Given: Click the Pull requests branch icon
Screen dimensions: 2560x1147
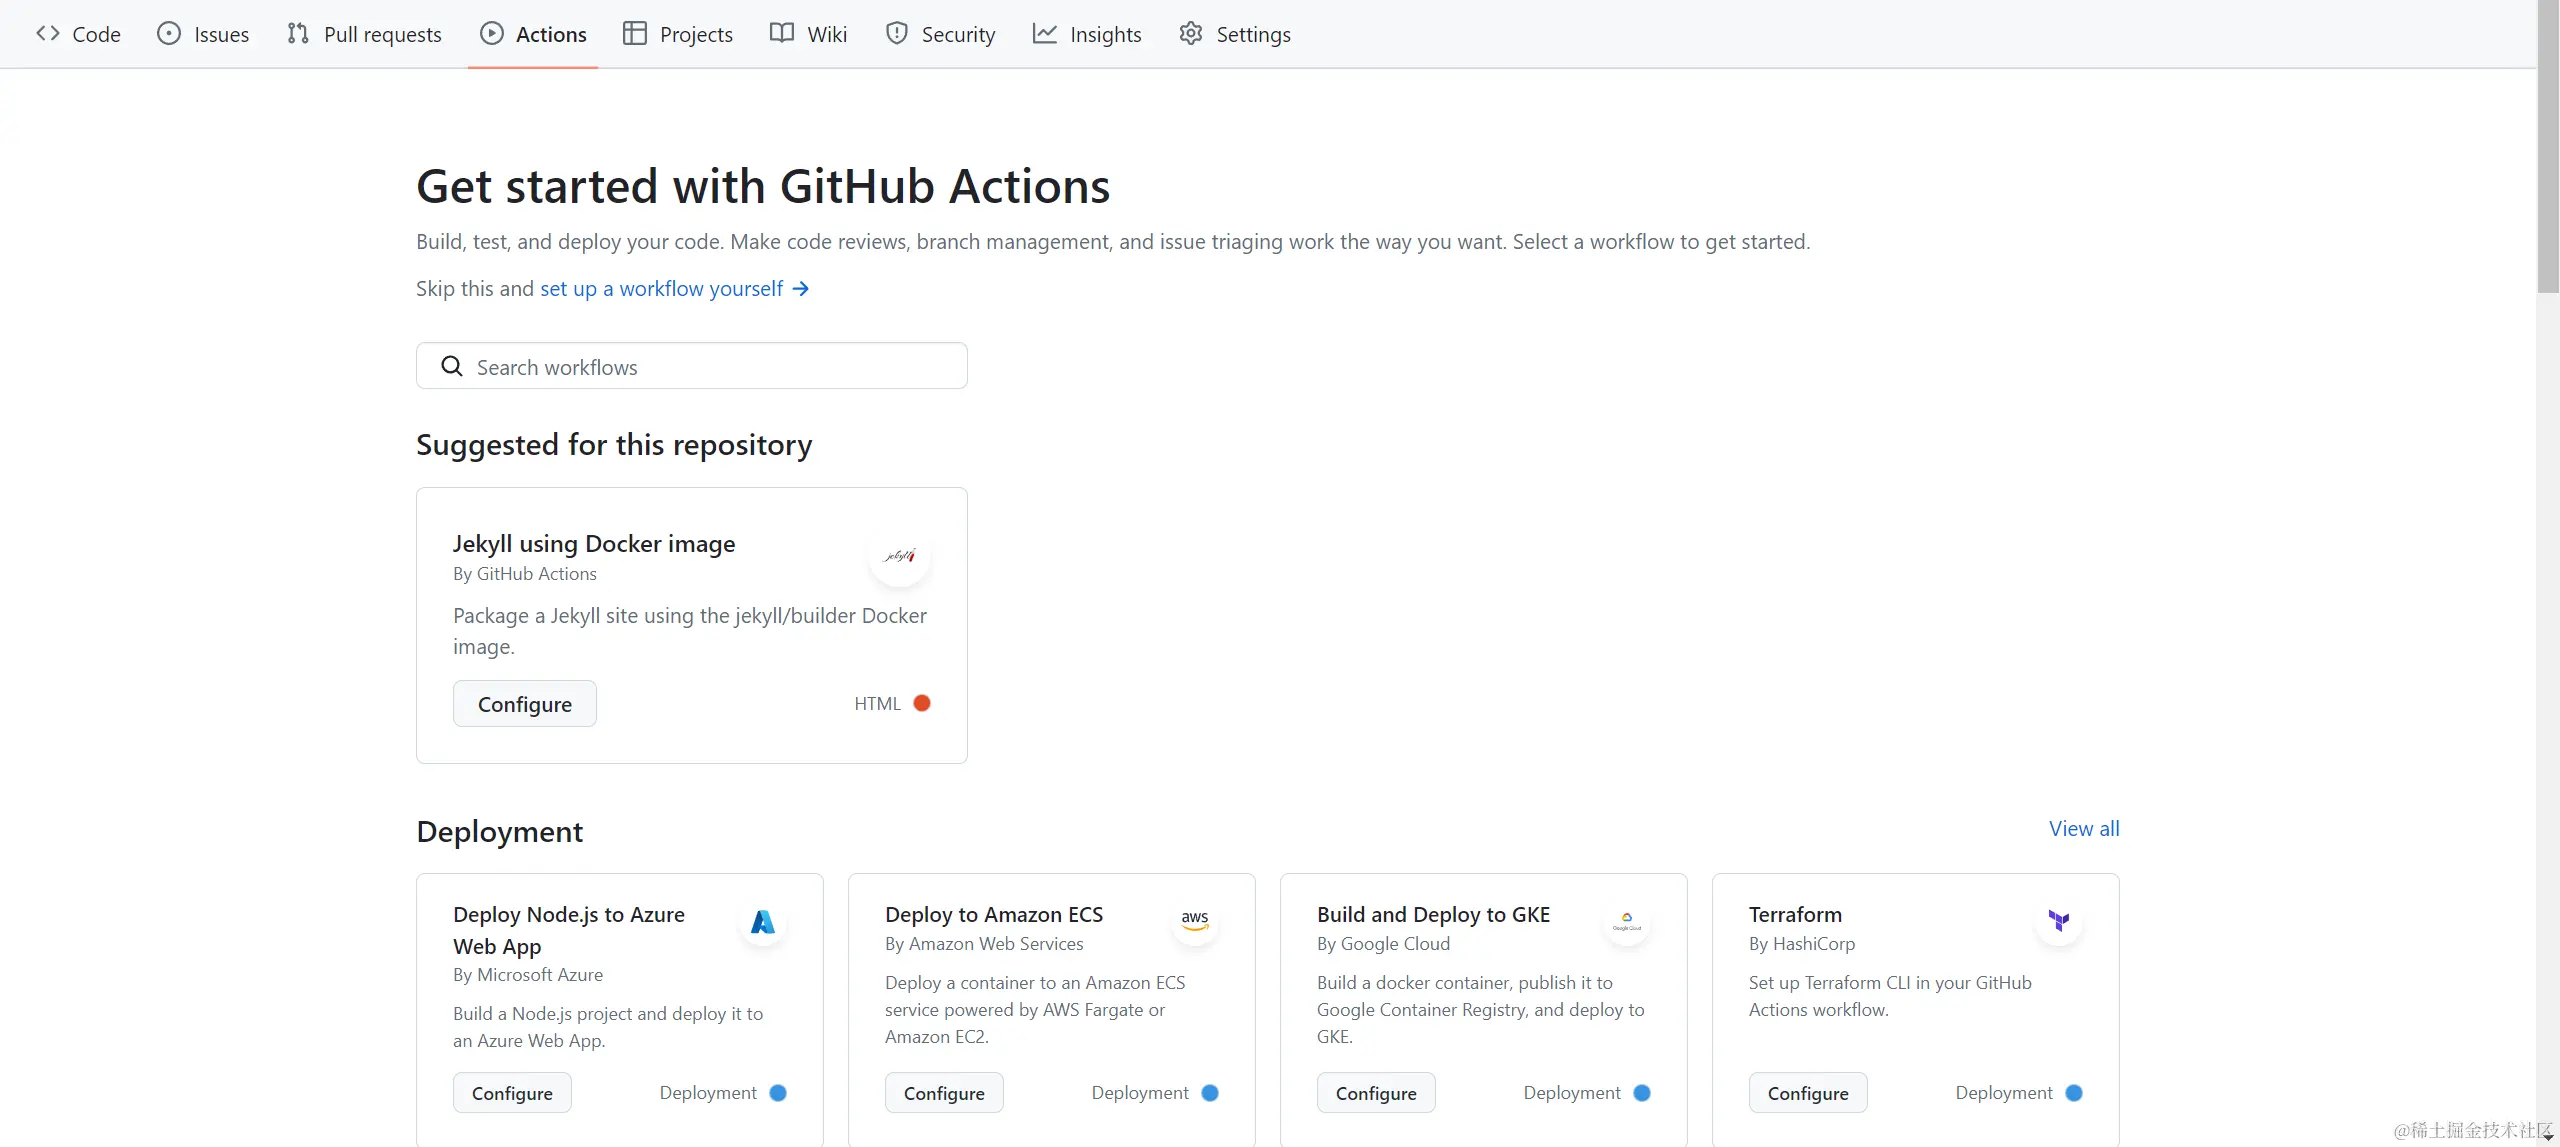Looking at the screenshot, I should (x=296, y=33).
